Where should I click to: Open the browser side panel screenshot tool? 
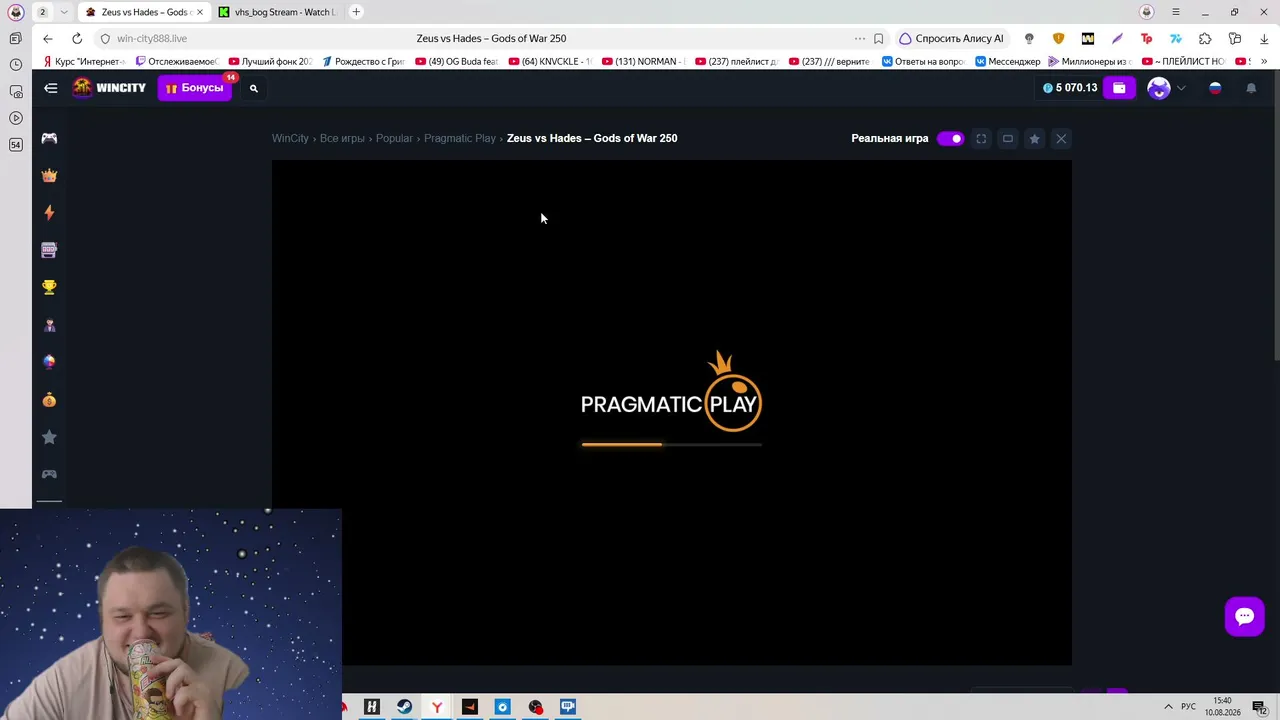click(15, 91)
